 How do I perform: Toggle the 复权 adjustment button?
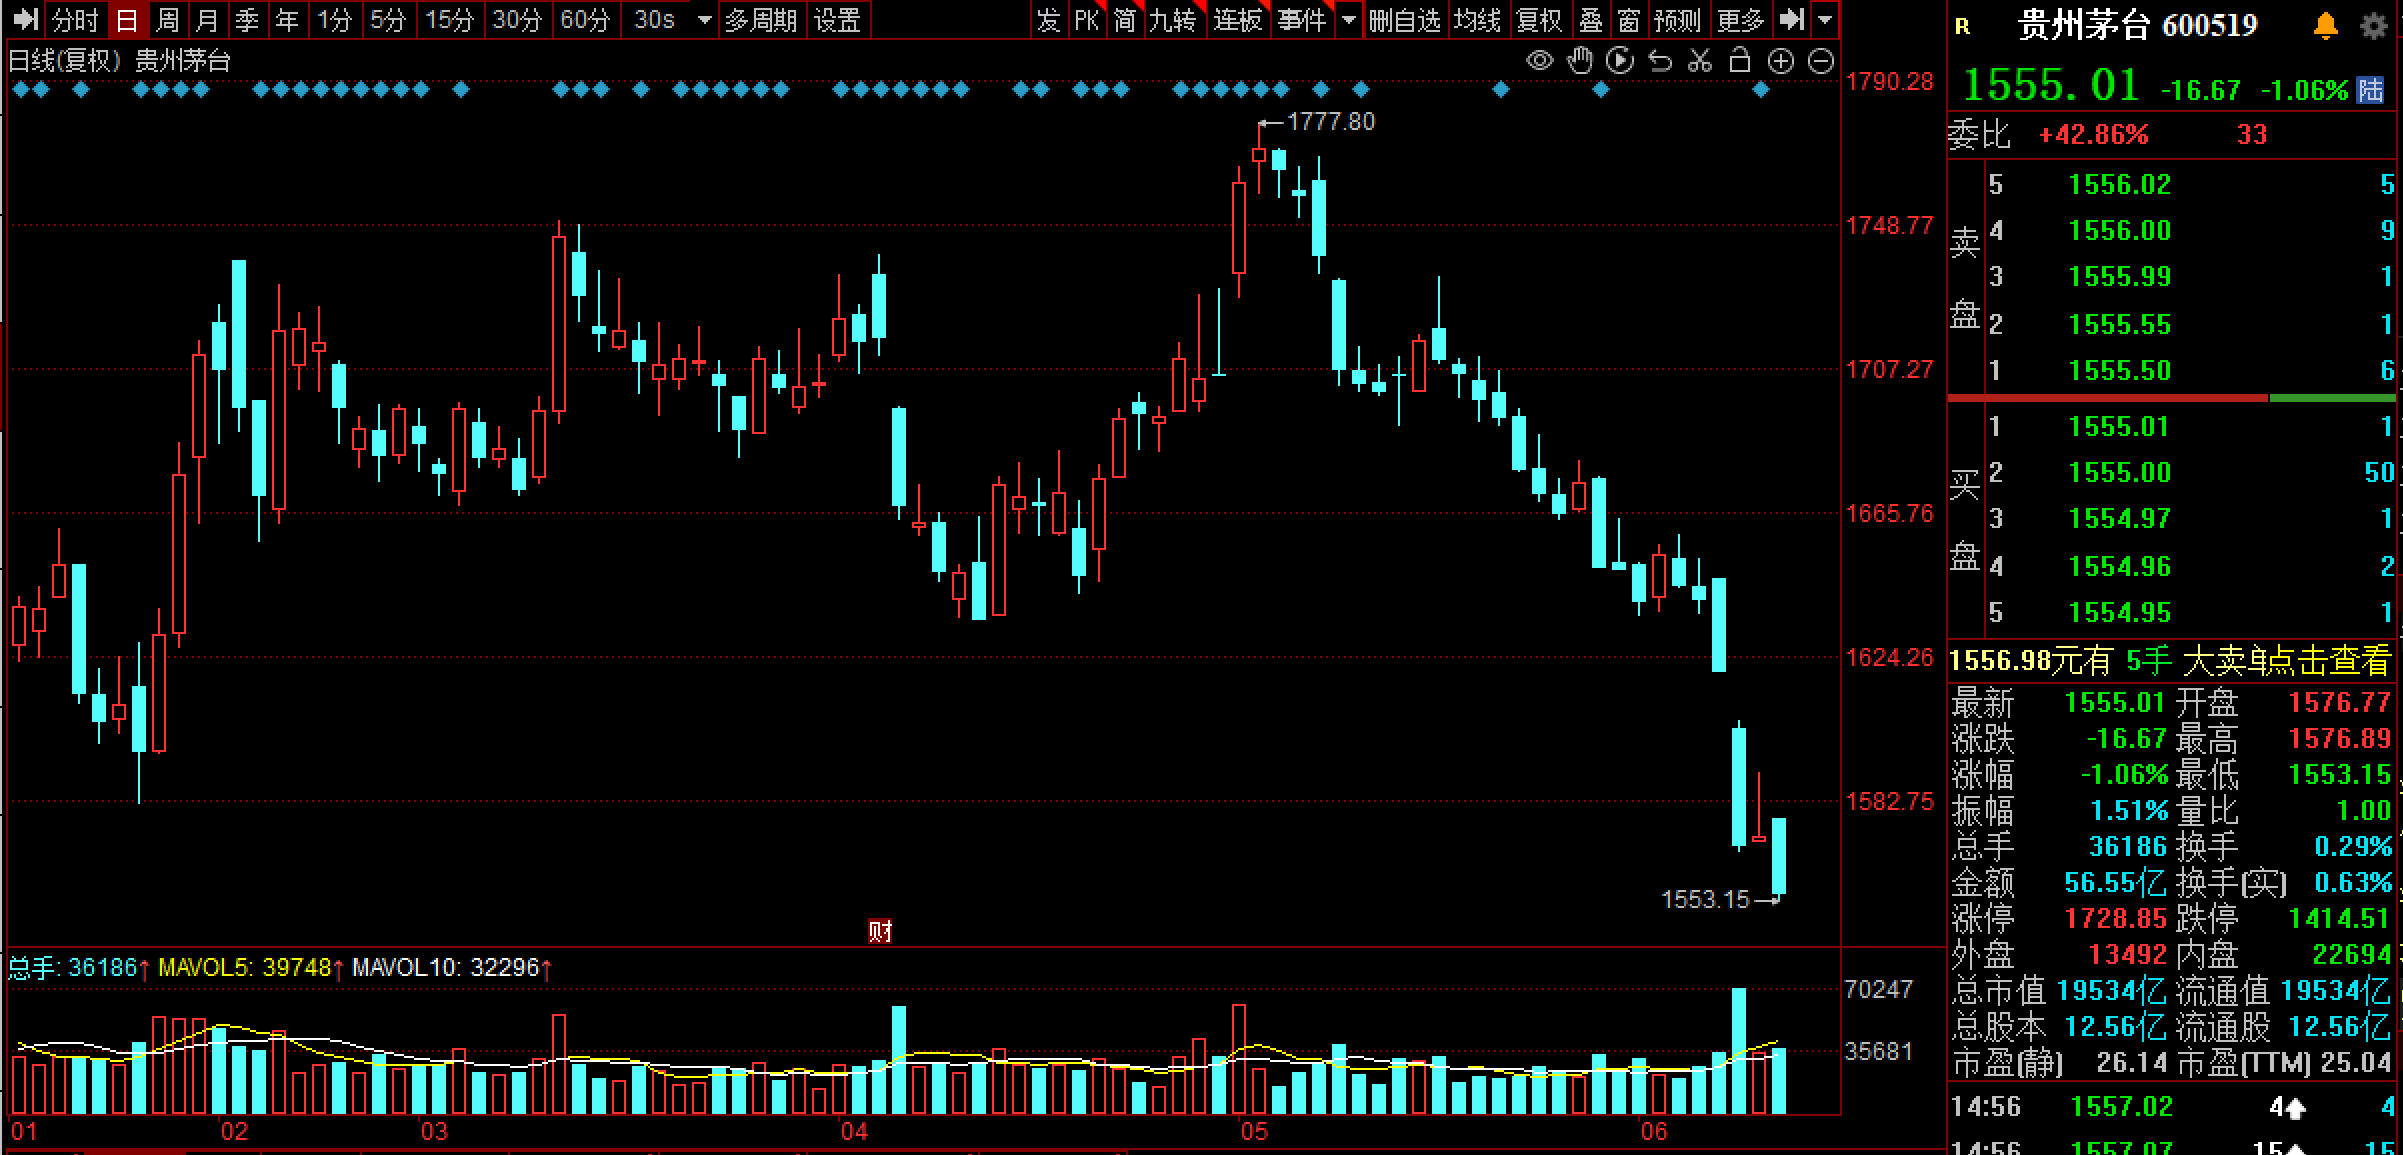click(x=1538, y=20)
